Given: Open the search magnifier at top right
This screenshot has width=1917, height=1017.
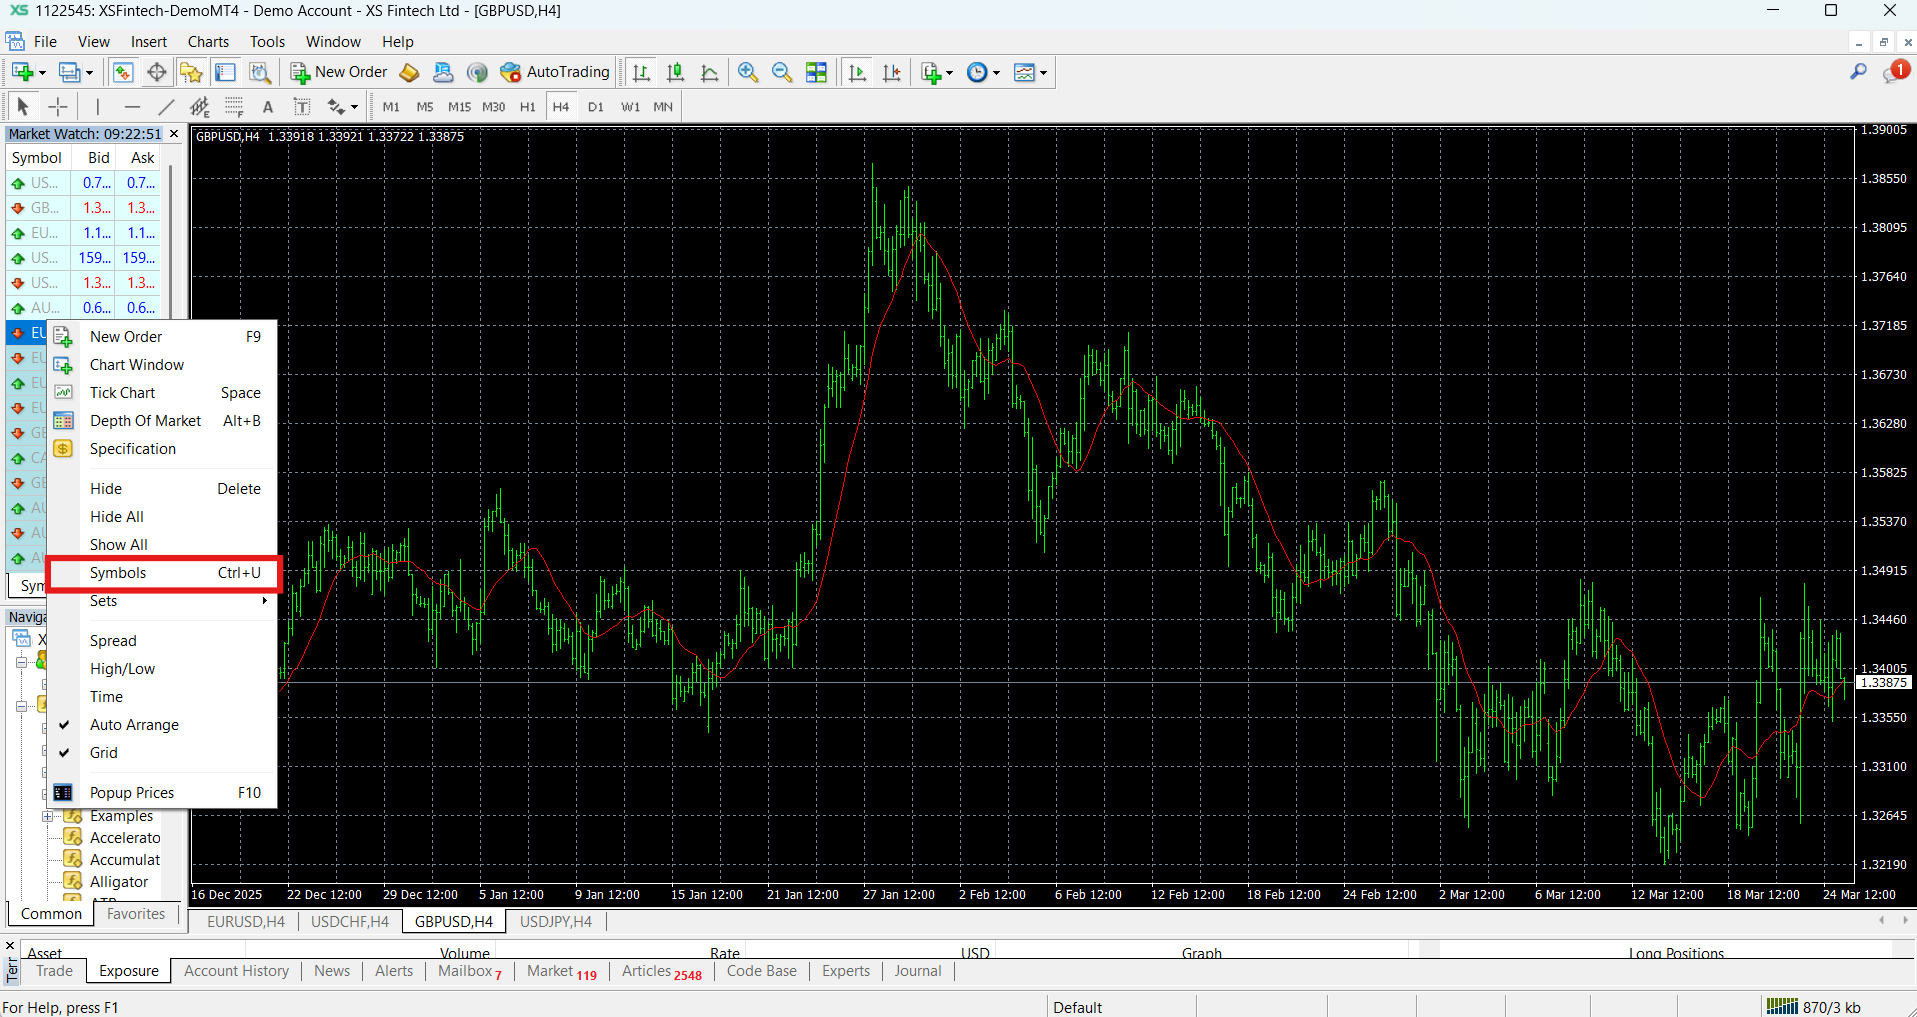Looking at the screenshot, I should click(1858, 72).
